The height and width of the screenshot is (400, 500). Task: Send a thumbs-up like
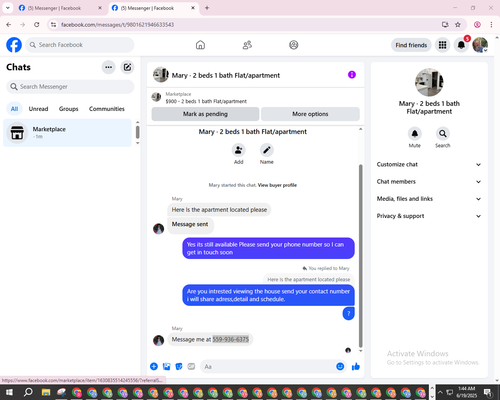tap(356, 367)
